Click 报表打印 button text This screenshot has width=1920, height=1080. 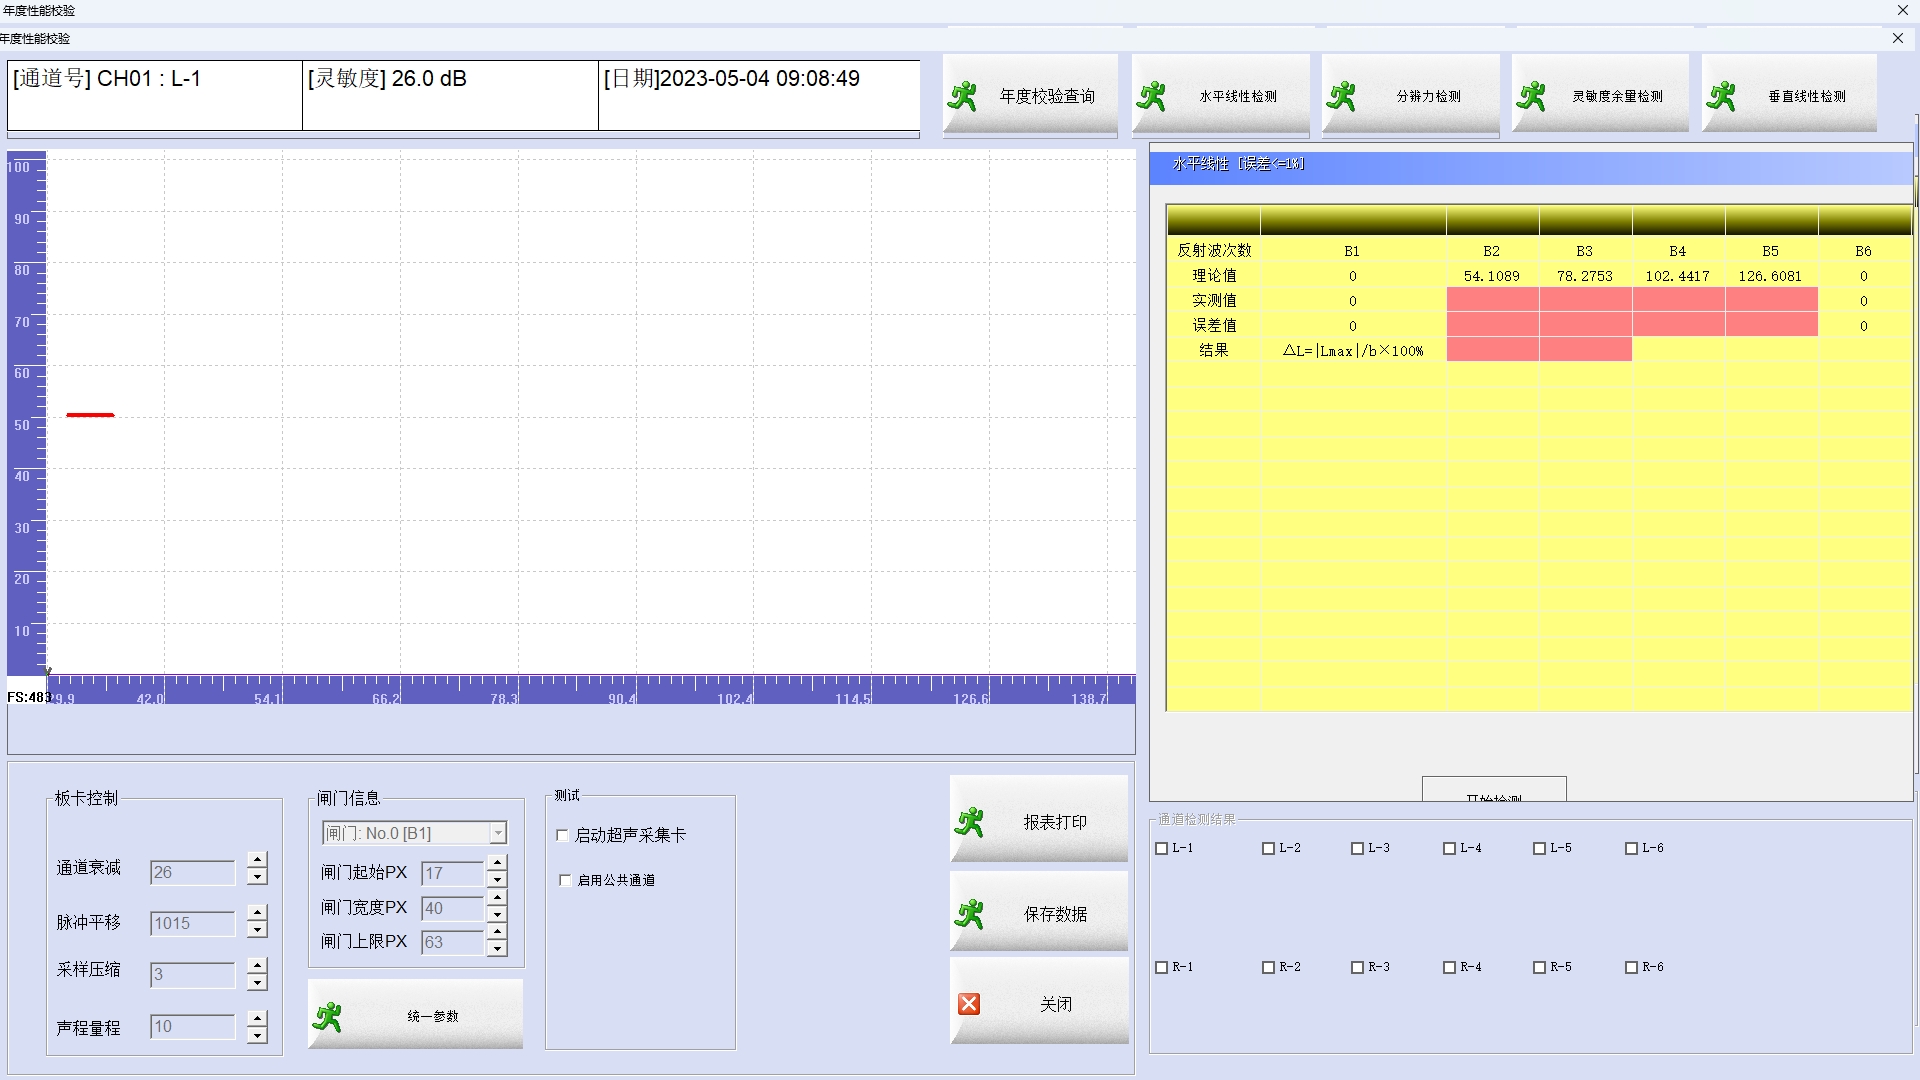point(1055,822)
